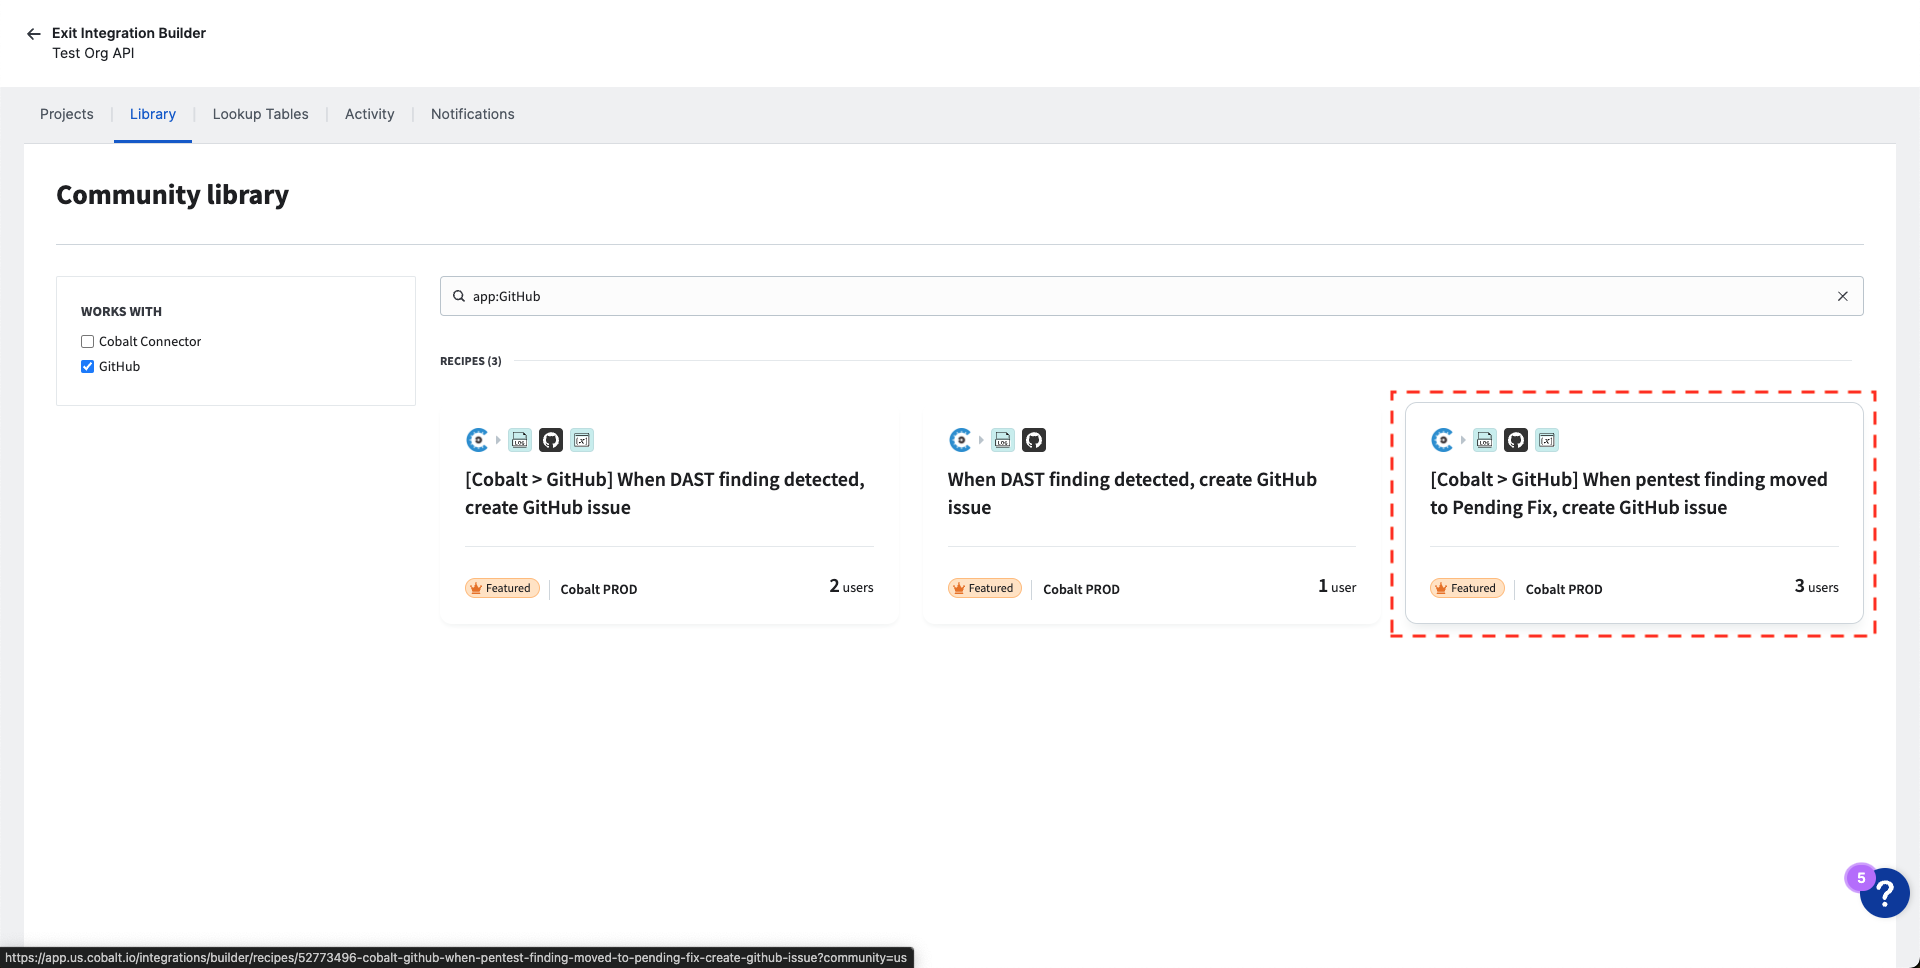The width and height of the screenshot is (1920, 968).
Task: Click the Cobalt icon on the pentest recipe card
Action: pyautogui.click(x=1442, y=440)
